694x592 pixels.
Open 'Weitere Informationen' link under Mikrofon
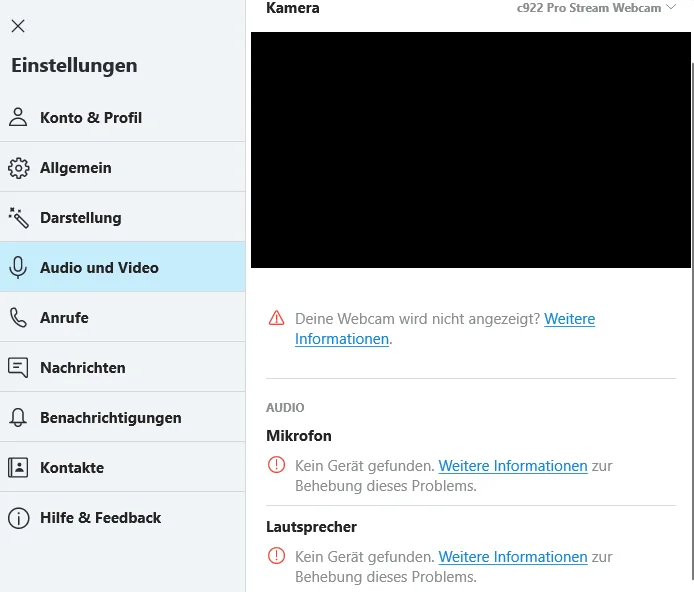(x=513, y=465)
